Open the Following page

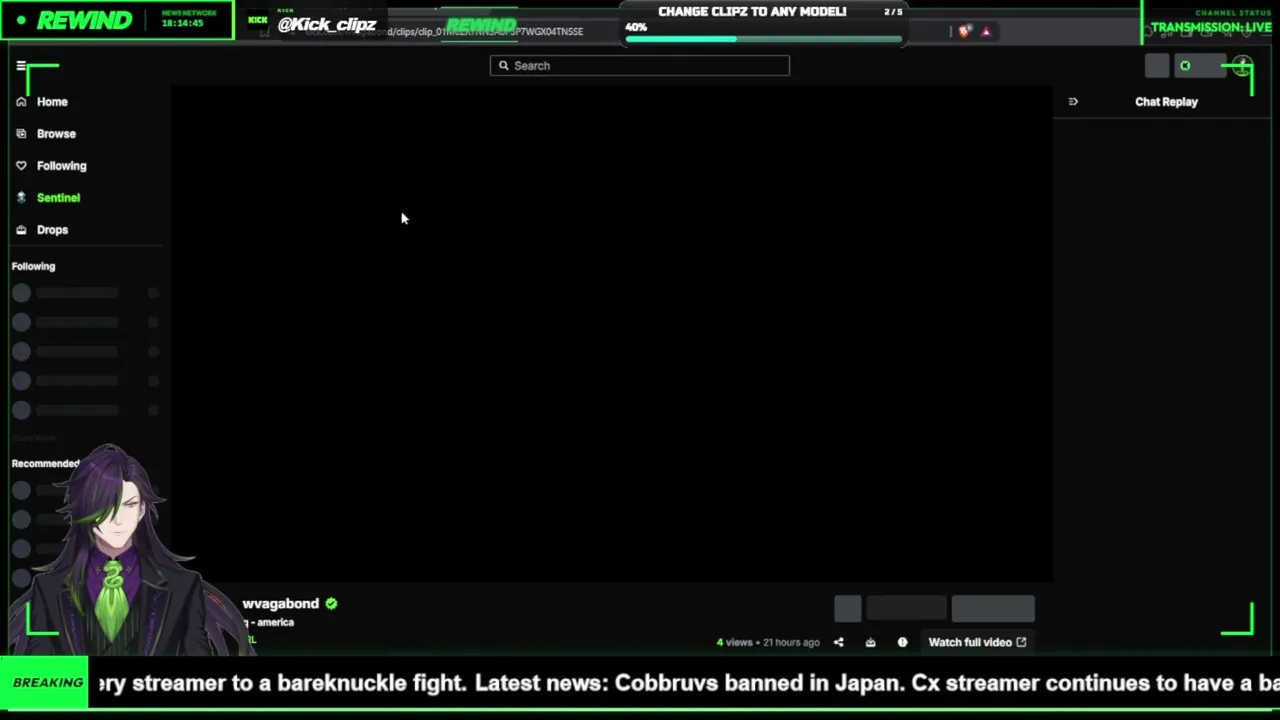[62, 166]
